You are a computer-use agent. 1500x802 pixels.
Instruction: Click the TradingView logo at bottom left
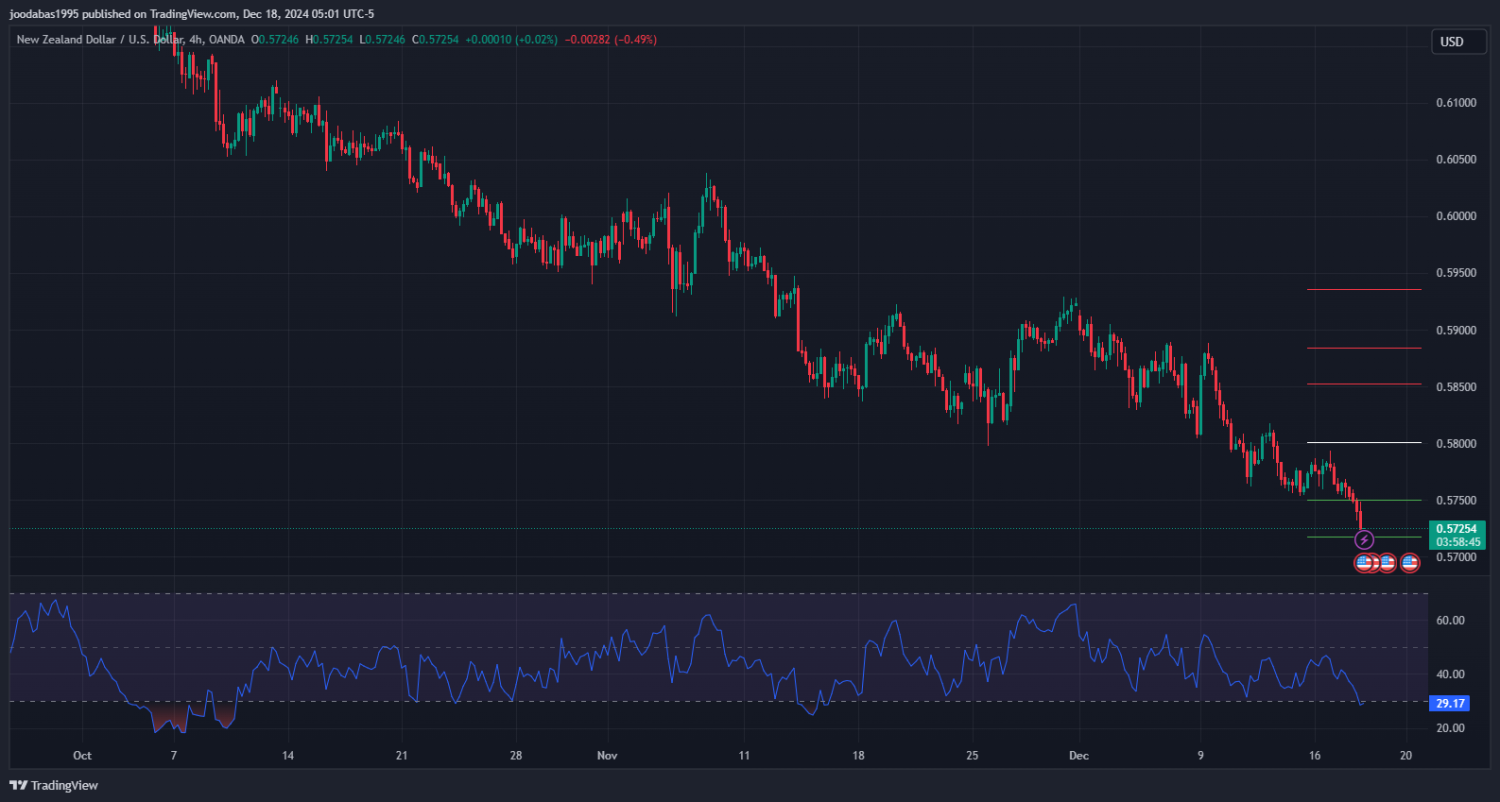54,785
